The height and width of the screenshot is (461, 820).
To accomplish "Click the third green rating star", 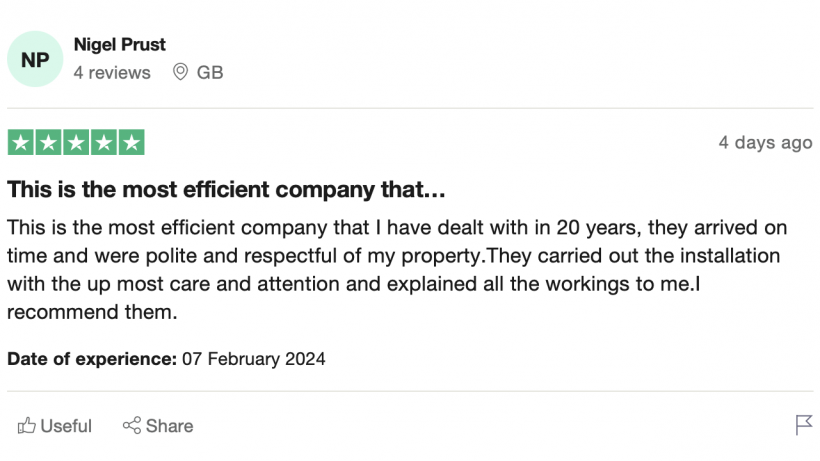I will tap(76, 142).
